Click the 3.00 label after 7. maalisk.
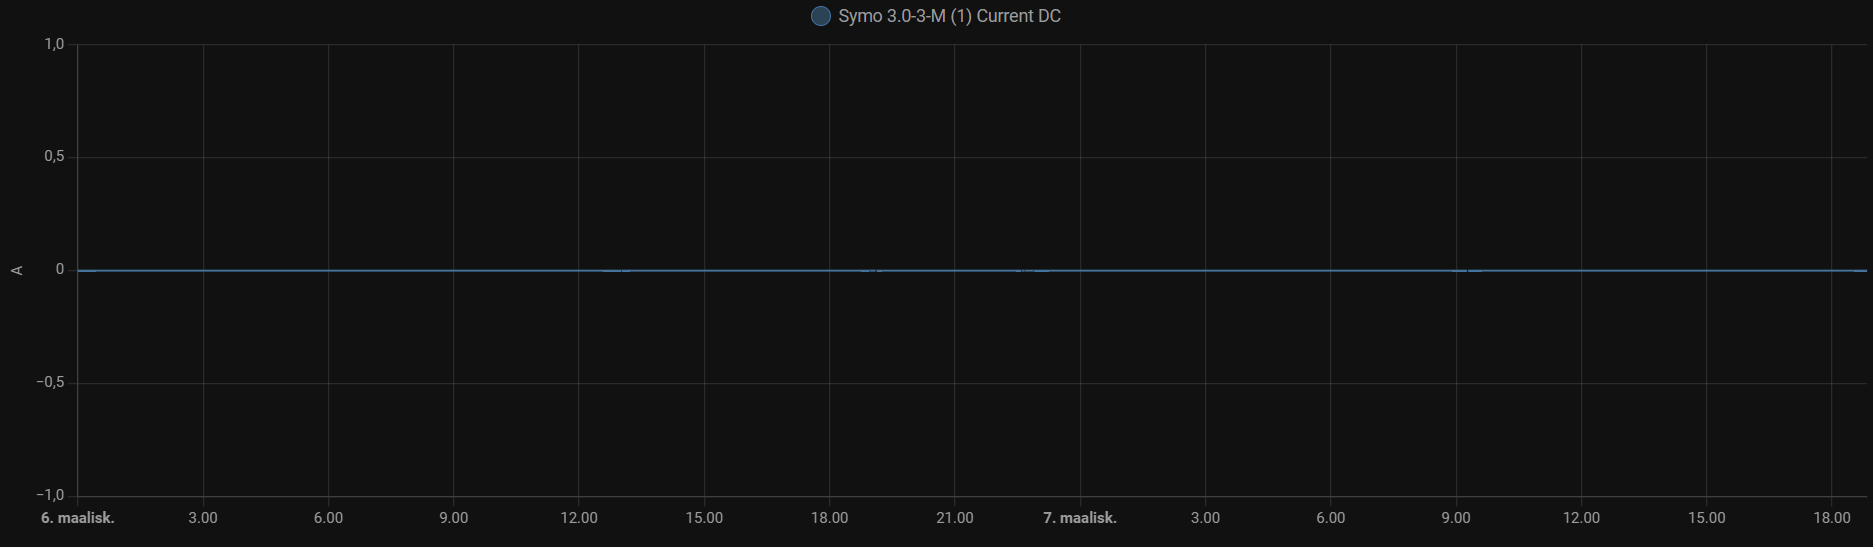Image resolution: width=1873 pixels, height=547 pixels. [x=1205, y=518]
